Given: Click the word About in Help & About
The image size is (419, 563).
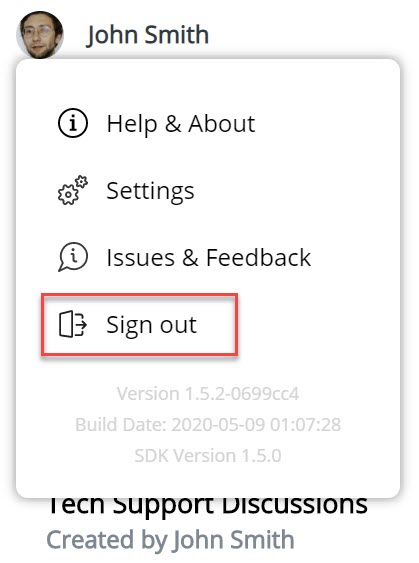Looking at the screenshot, I should (222, 124).
